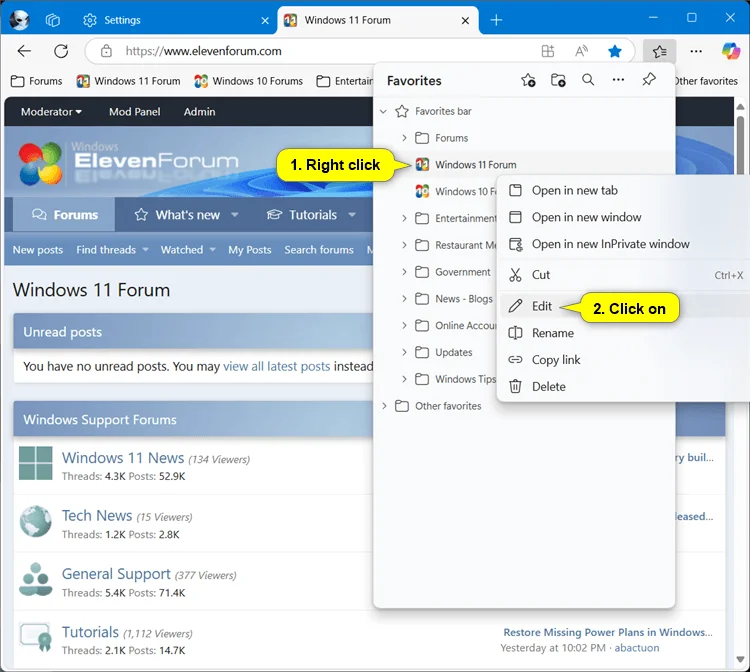Screen dimensions: 750x672
Task: Open New posts link
Action: coord(38,250)
